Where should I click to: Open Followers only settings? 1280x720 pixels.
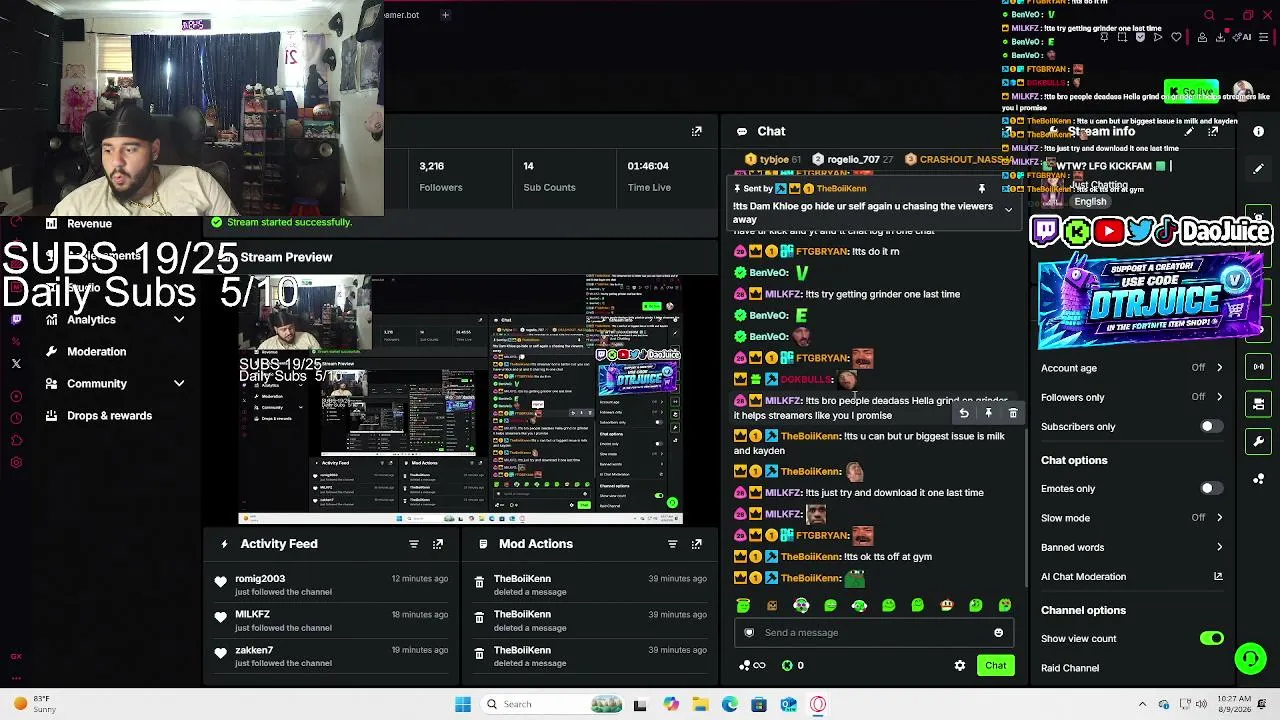coord(1132,397)
